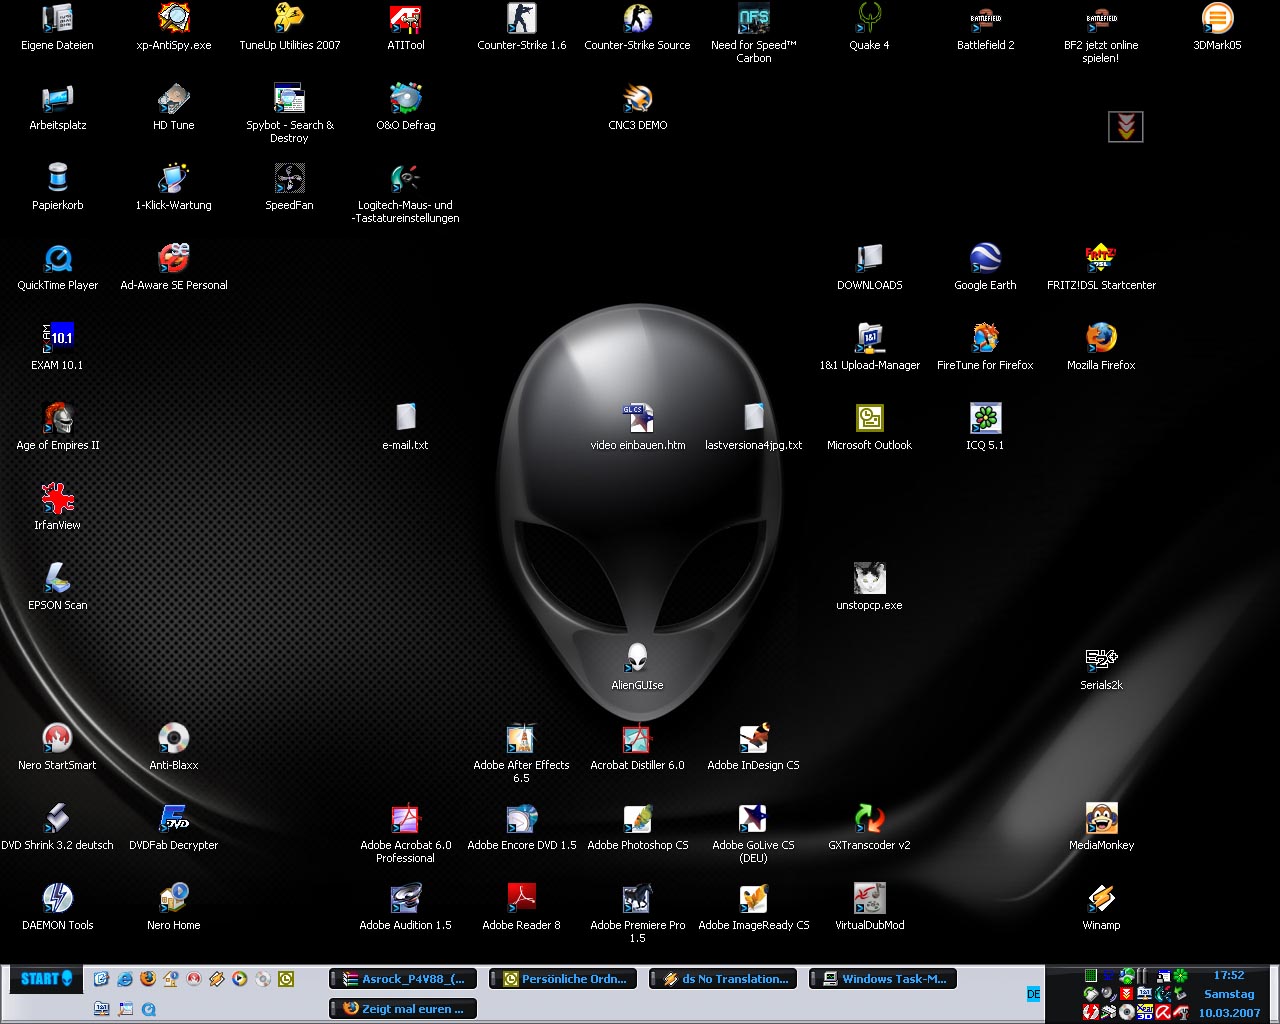Click the Firefox quick launch icon
The width and height of the screenshot is (1280, 1024).
pos(147,979)
